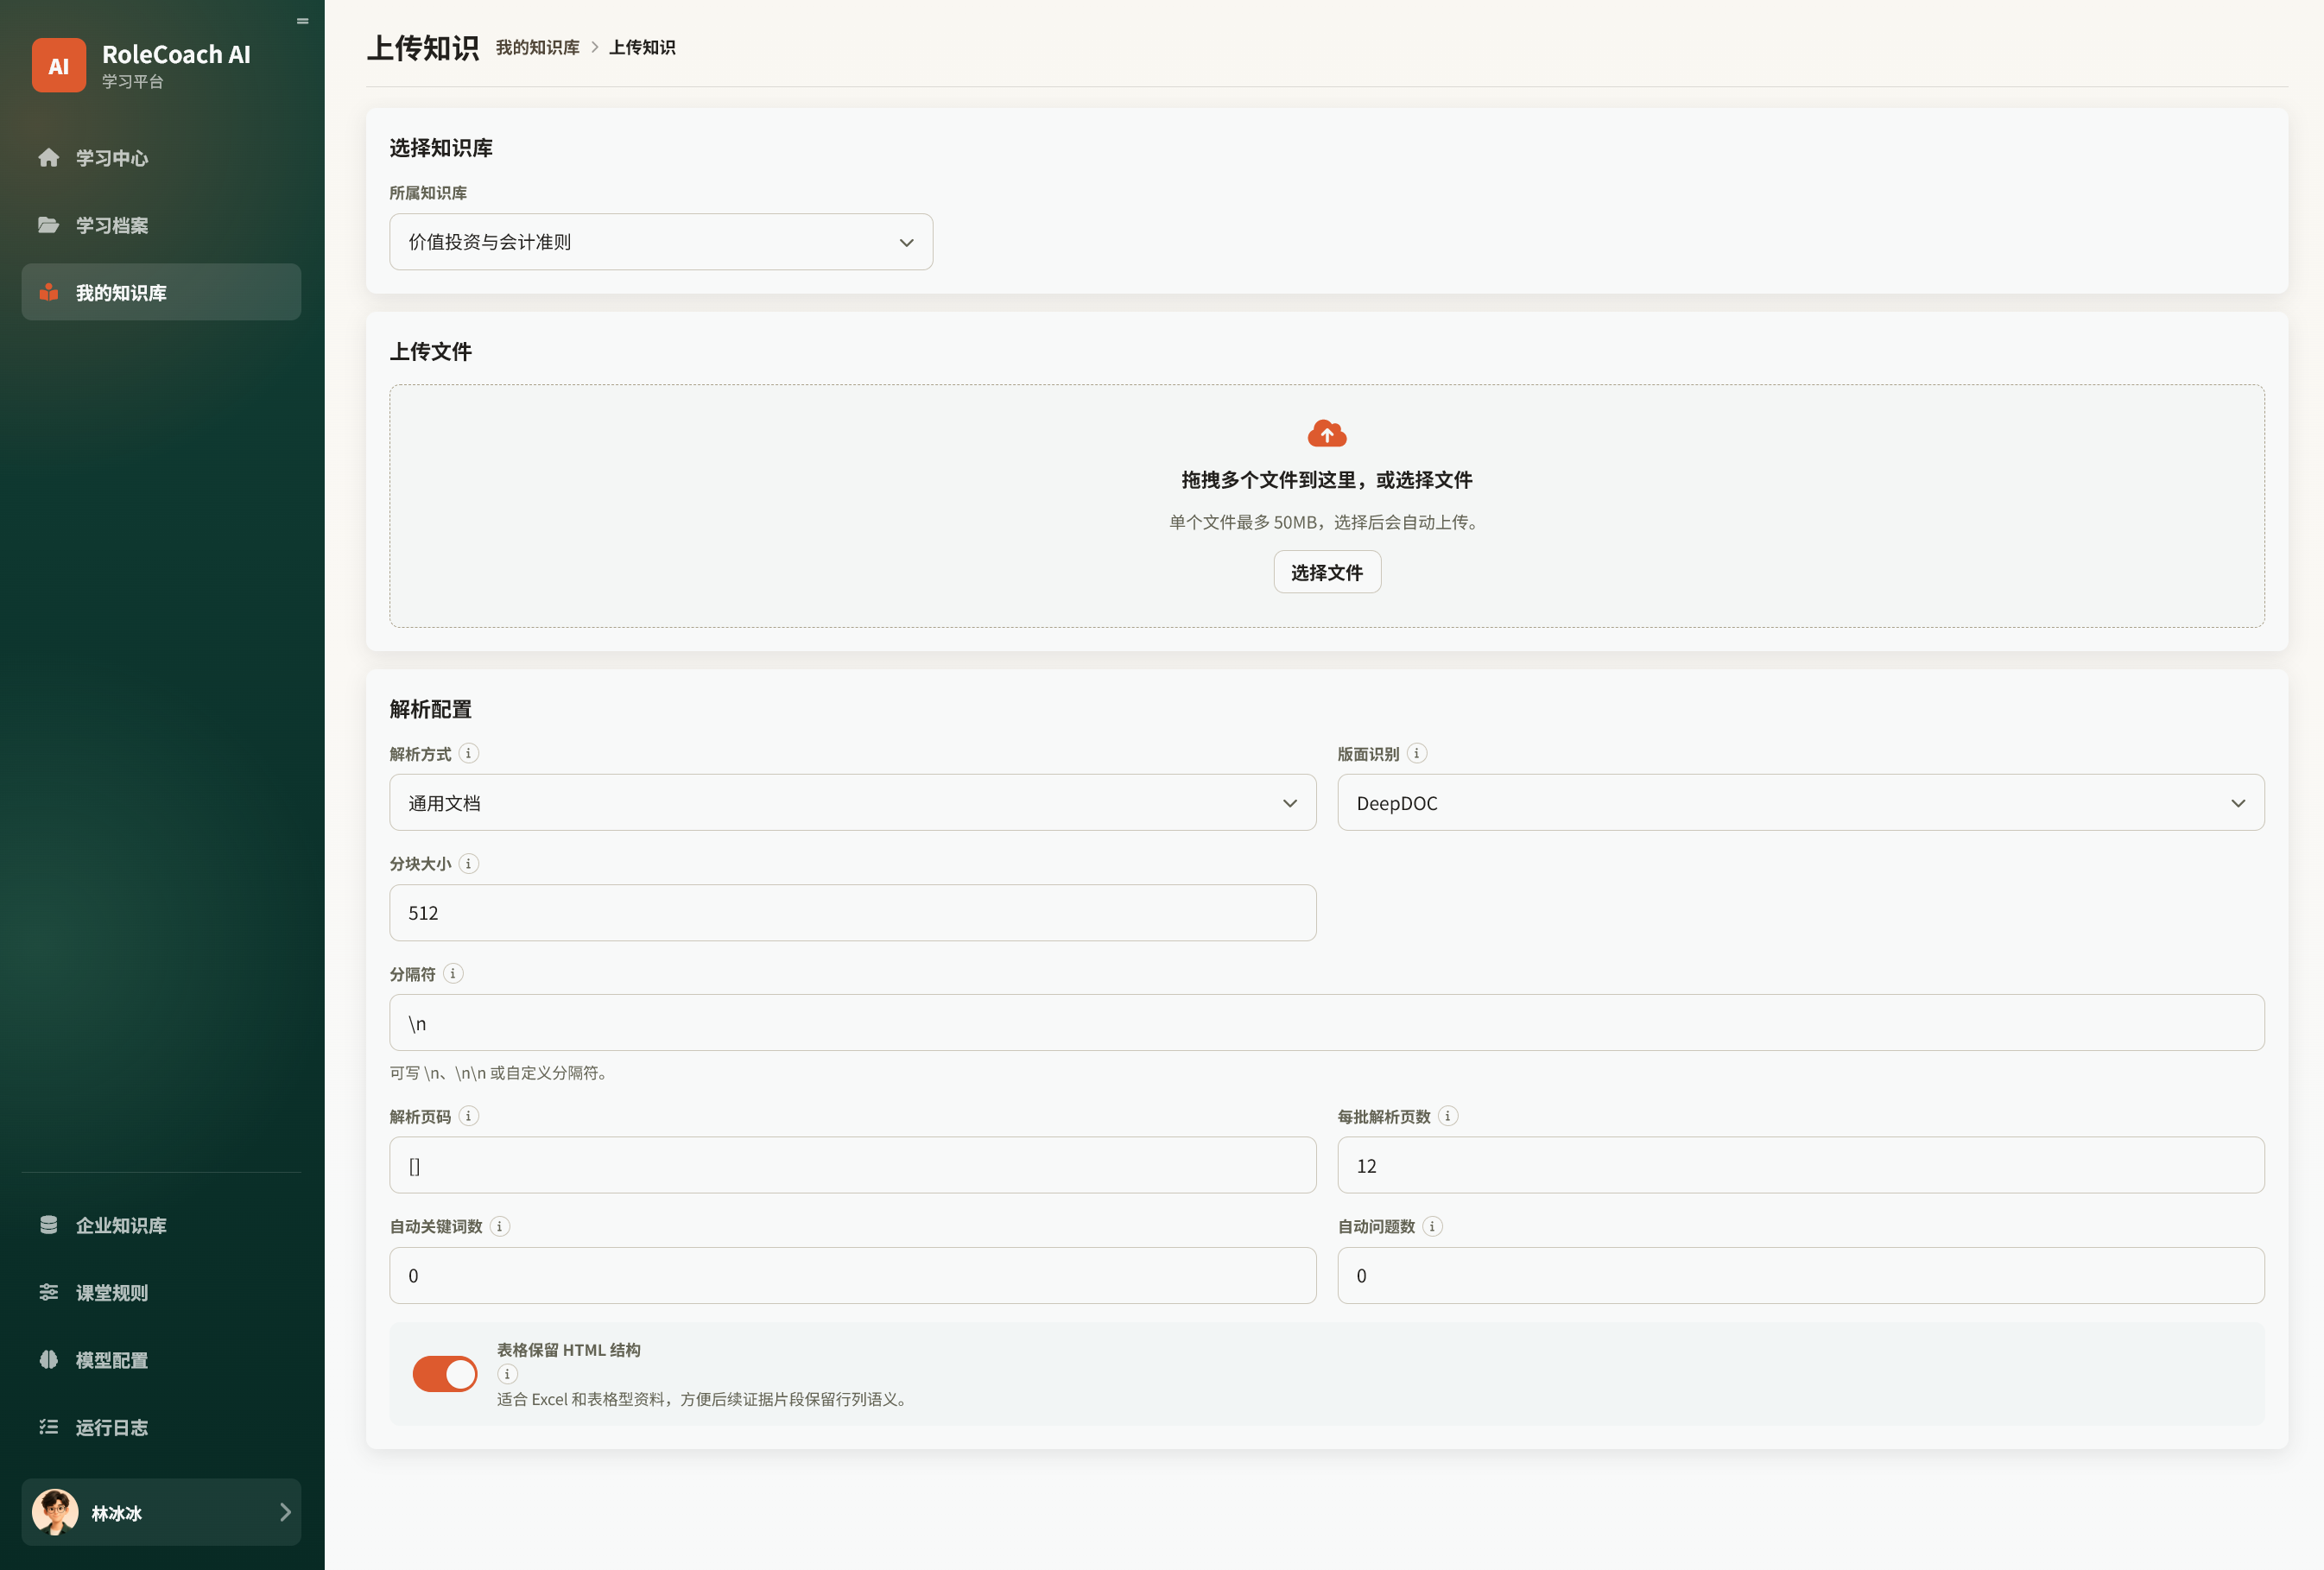Open 我的知识库 in sidebar
Viewport: 2324px width, 1570px height.
point(161,292)
